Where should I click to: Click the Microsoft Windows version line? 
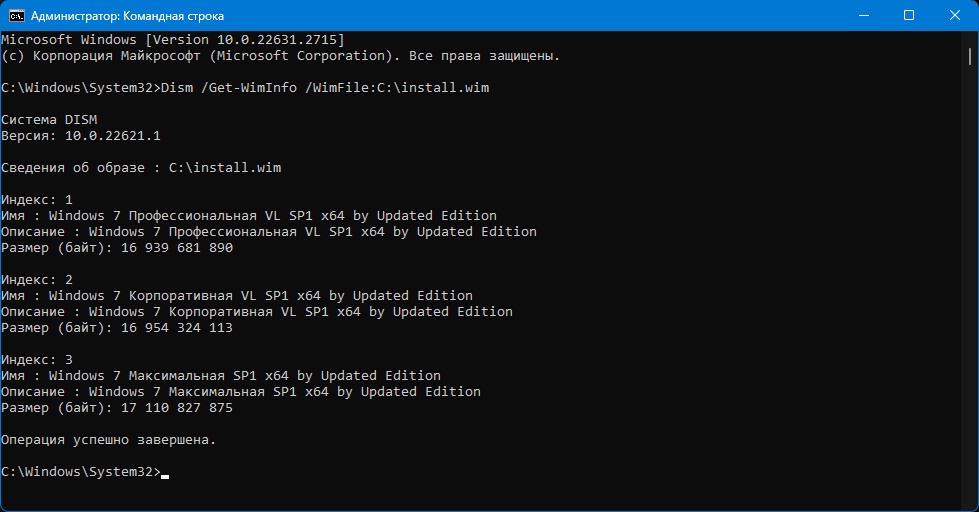click(x=172, y=40)
